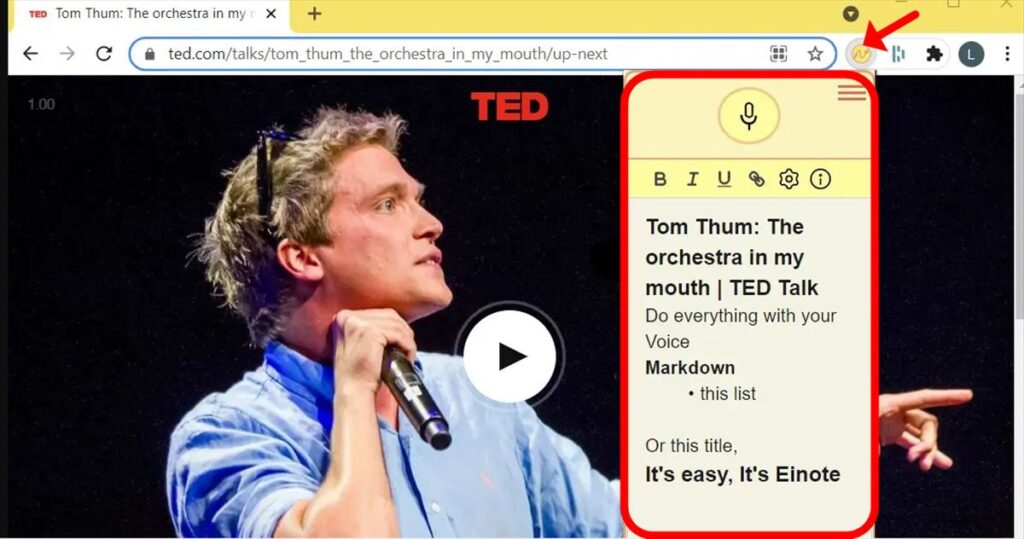Toggle Italic formatting in Einote

692,179
